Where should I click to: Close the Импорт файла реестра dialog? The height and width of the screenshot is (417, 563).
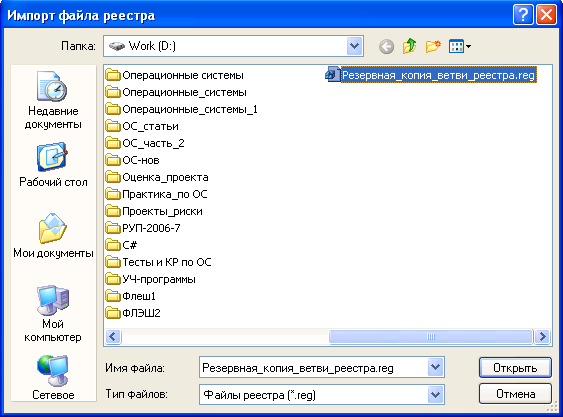(x=546, y=15)
